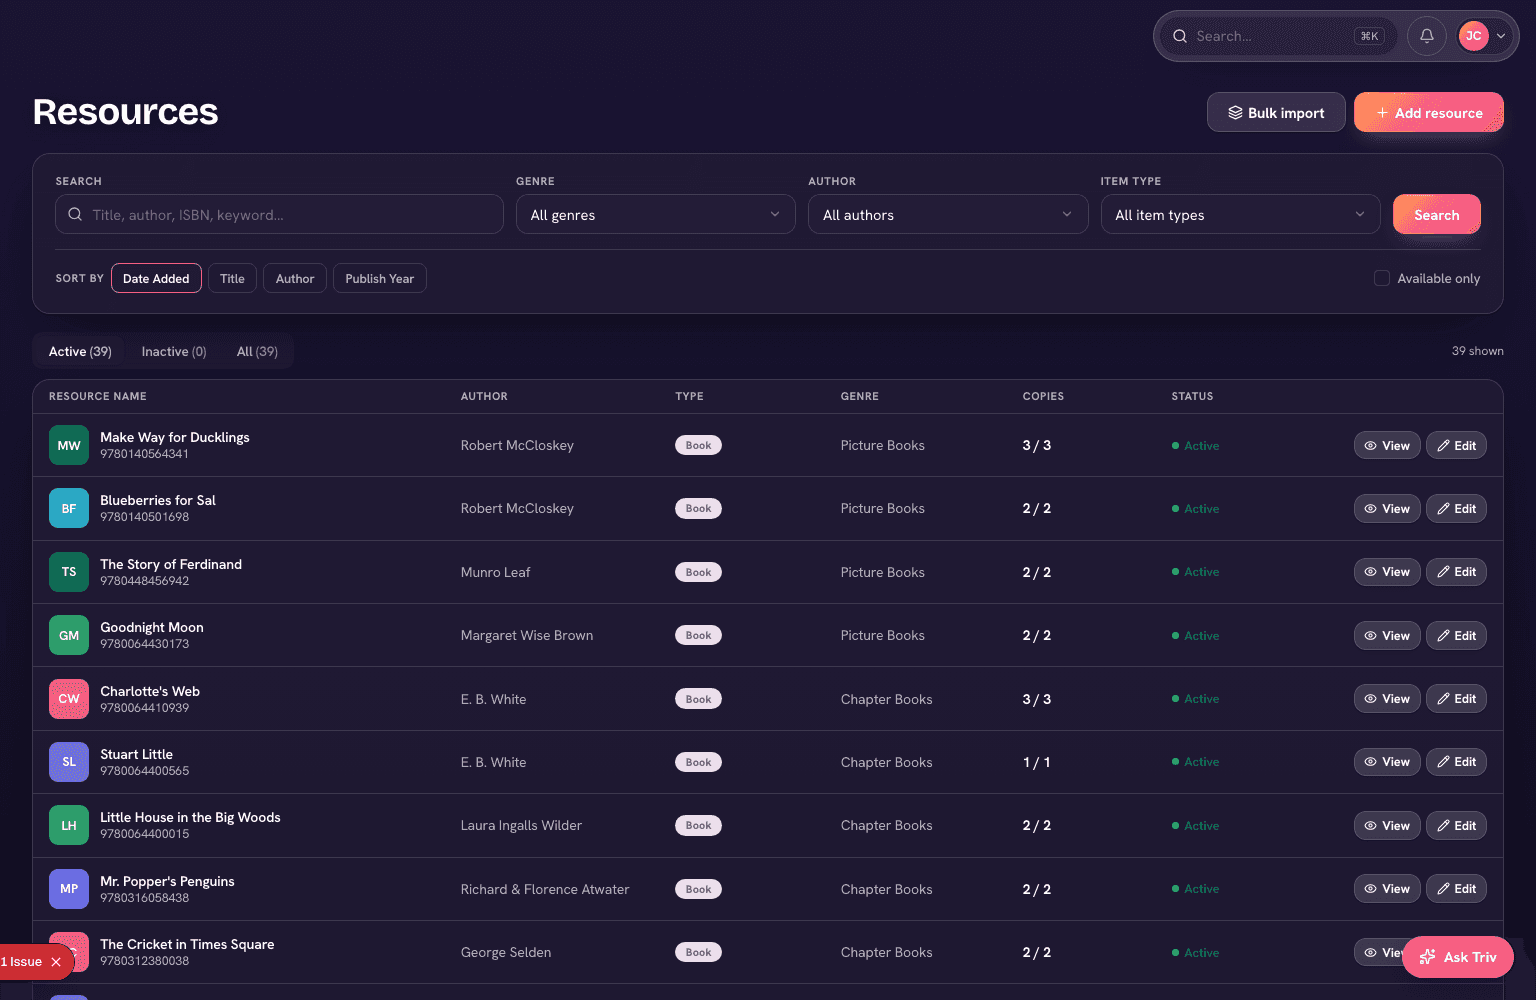Edit The Story of Ferdinand
This screenshot has width=1536, height=1000.
1456,572
